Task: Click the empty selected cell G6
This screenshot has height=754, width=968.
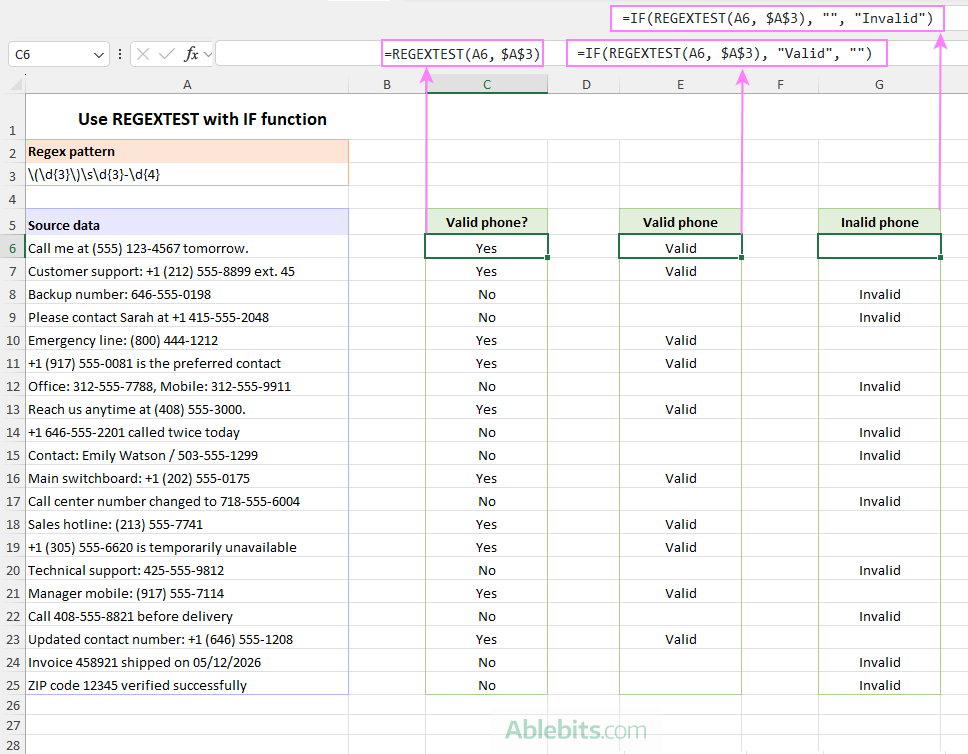Action: (x=879, y=246)
